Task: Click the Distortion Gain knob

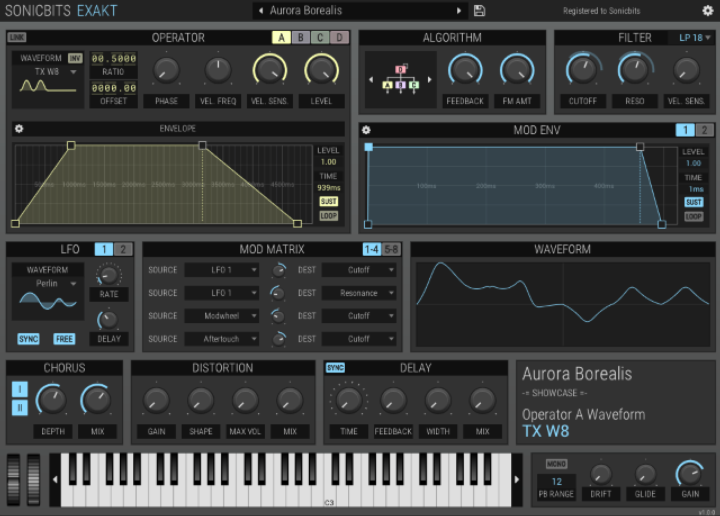Action: [x=156, y=400]
